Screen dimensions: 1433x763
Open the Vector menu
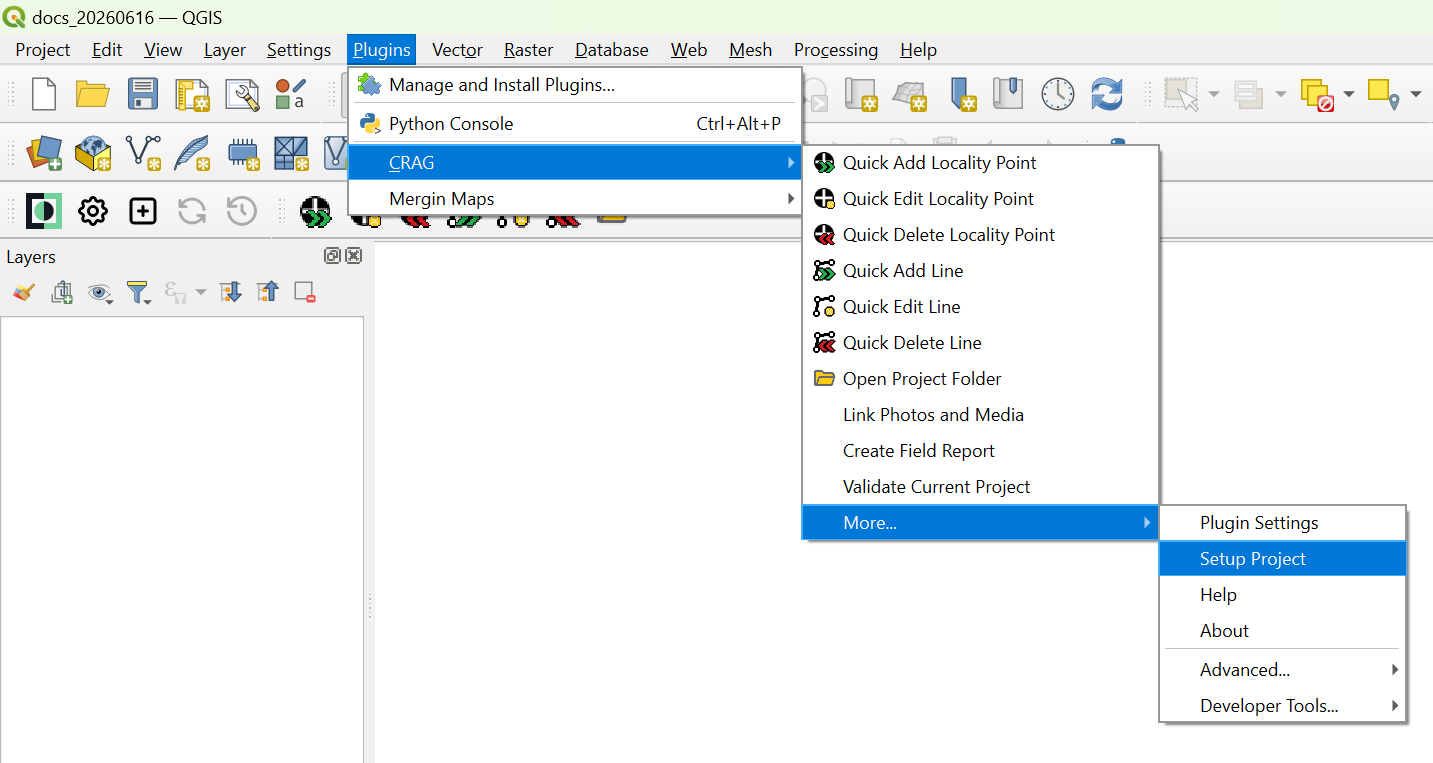tap(457, 50)
